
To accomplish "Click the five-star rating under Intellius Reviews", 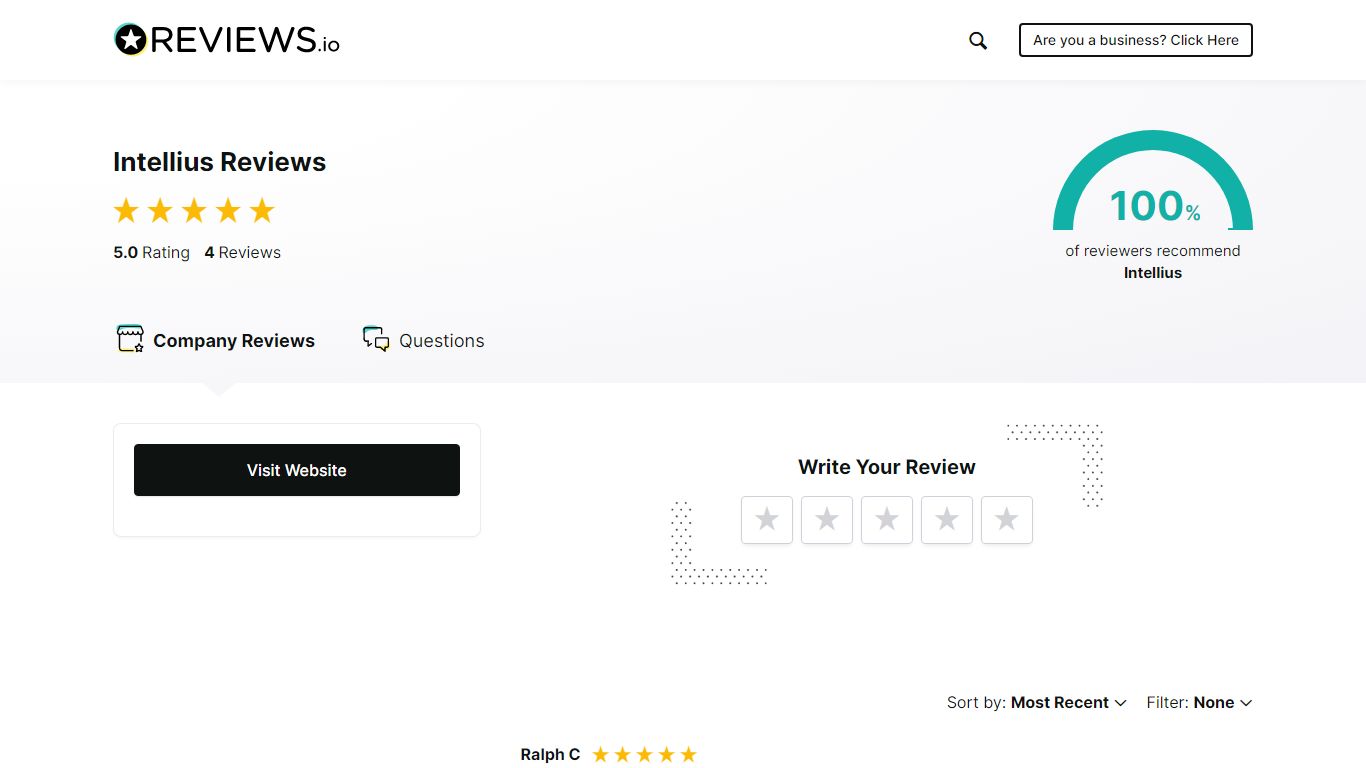I will [x=194, y=211].
